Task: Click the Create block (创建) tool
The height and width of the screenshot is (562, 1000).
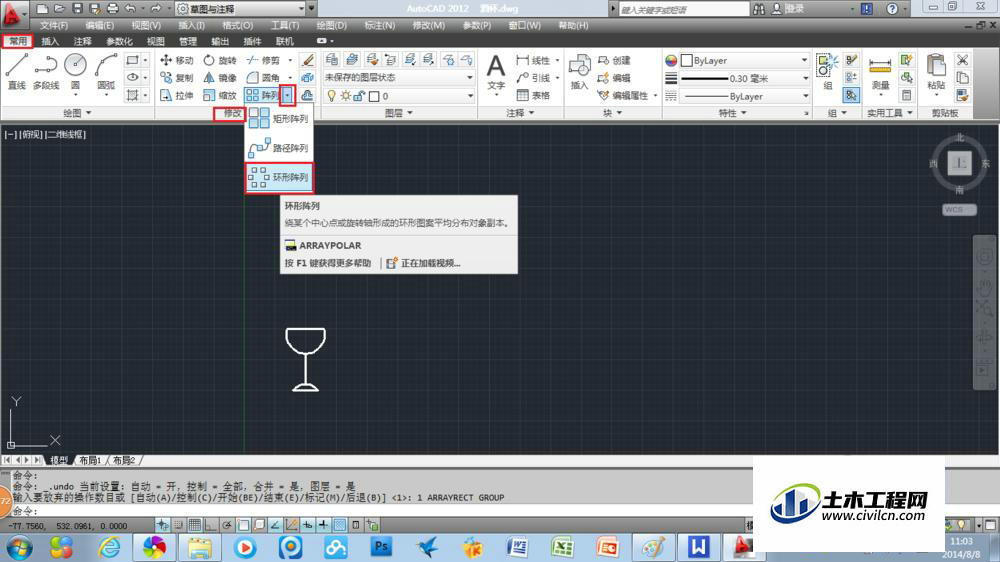Action: 614,60
